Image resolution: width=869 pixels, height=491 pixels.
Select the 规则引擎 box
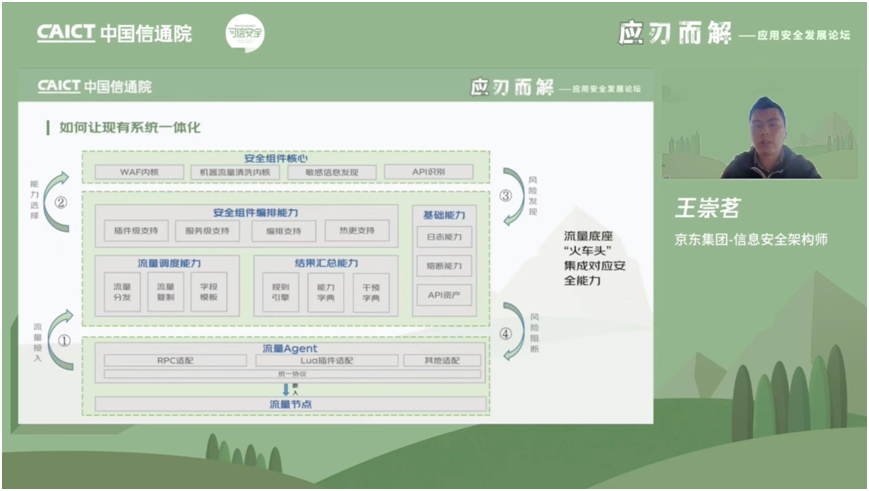click(280, 293)
